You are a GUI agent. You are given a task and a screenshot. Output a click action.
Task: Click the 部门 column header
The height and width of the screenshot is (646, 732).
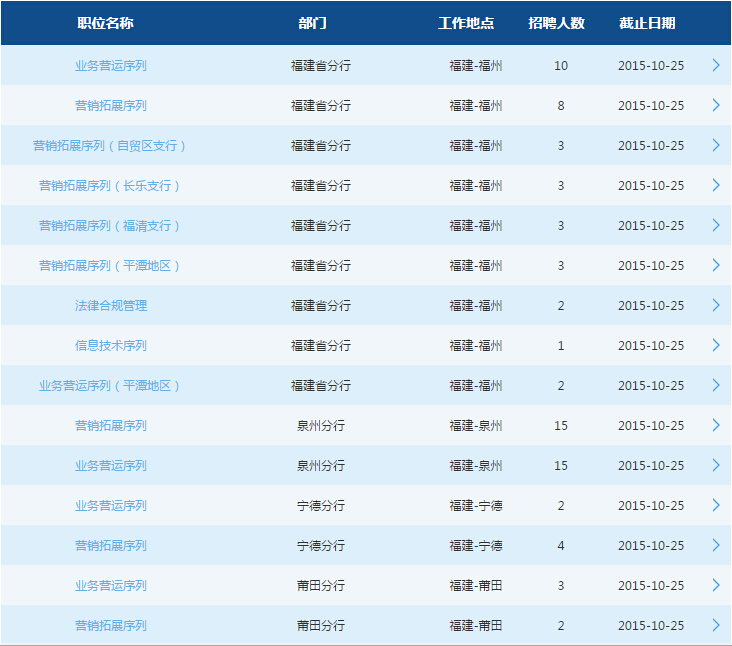[x=312, y=23]
